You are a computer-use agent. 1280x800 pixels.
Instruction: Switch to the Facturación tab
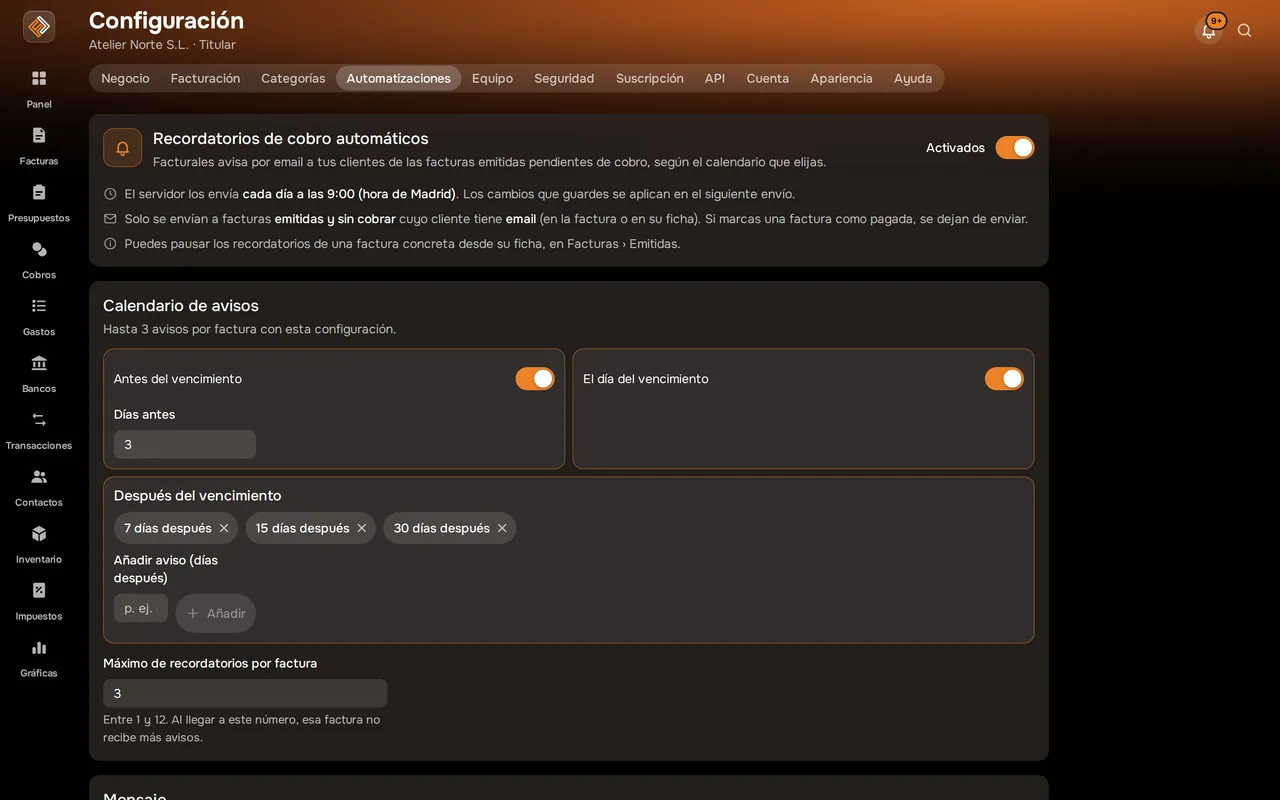205,78
